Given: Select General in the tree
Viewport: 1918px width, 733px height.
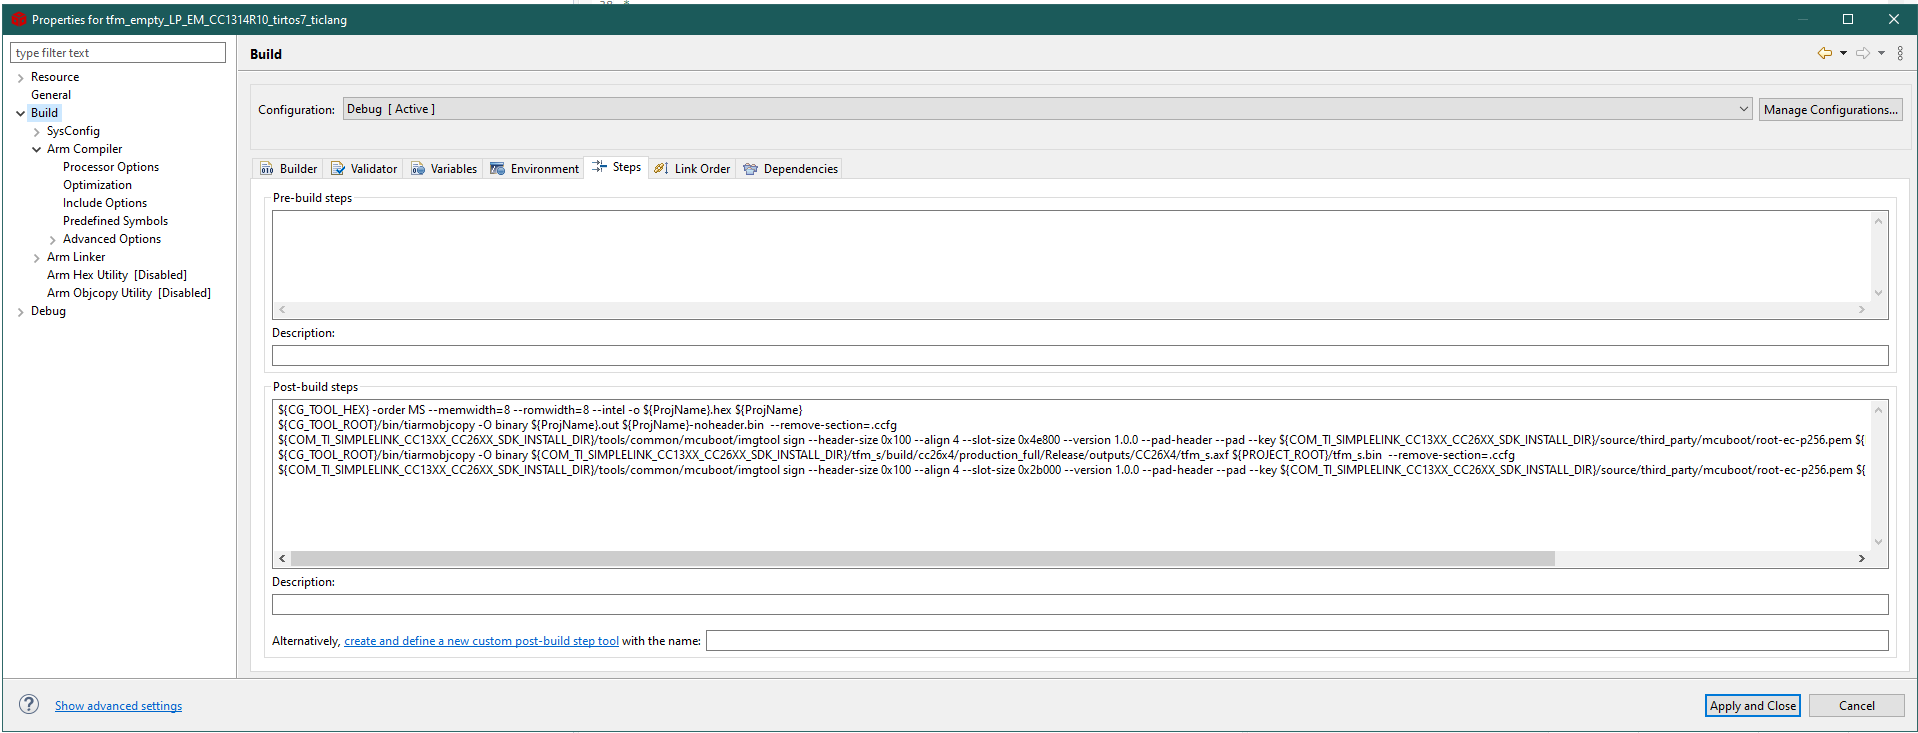Looking at the screenshot, I should (x=51, y=95).
